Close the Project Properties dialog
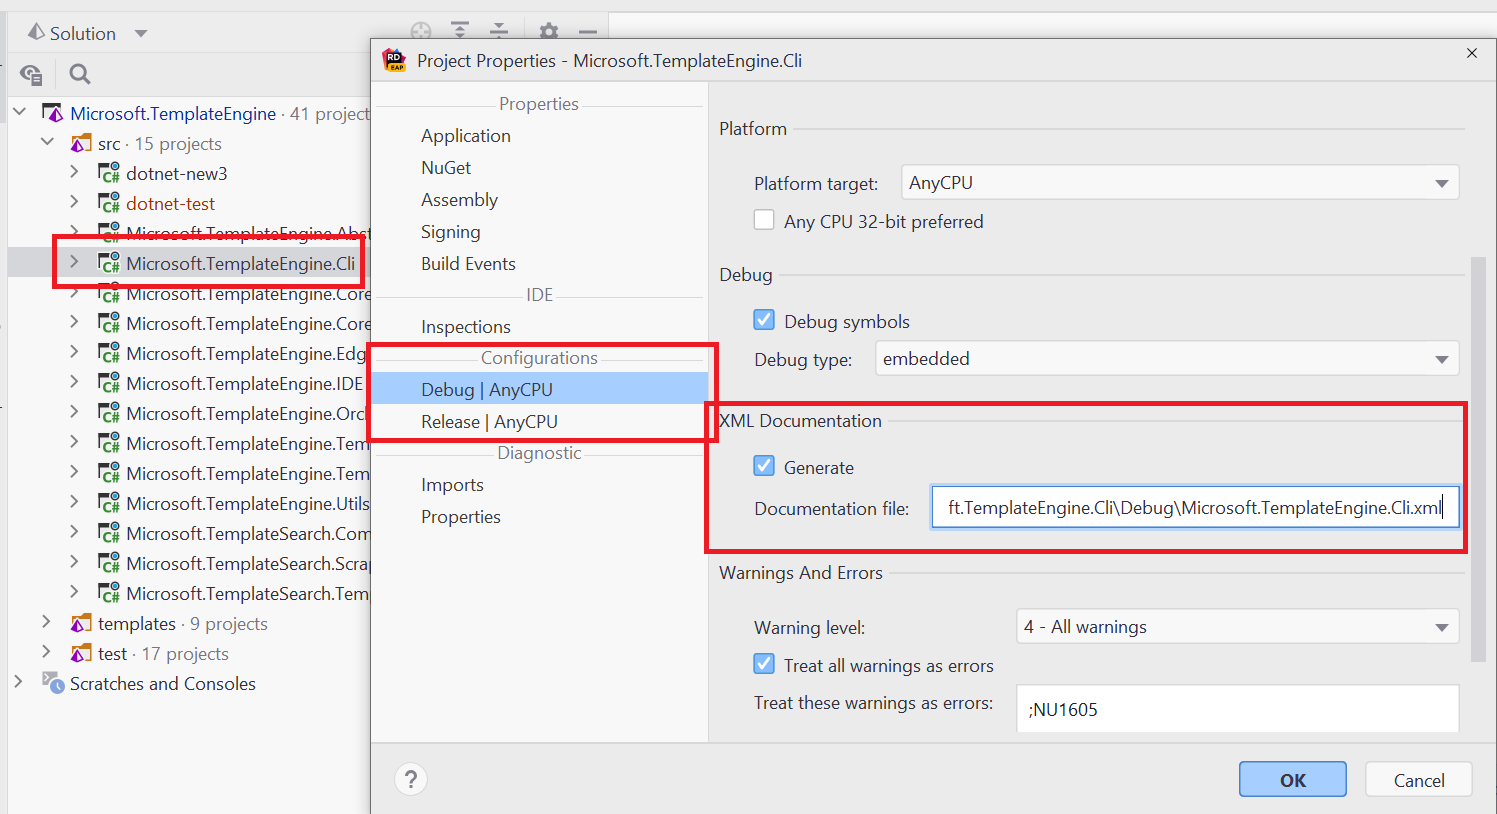The height and width of the screenshot is (814, 1497). click(x=1471, y=53)
